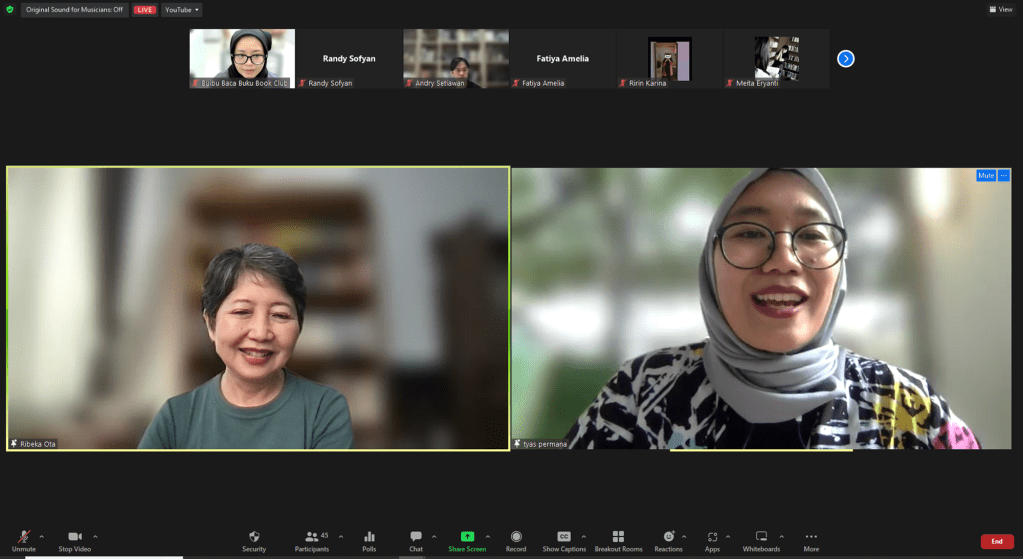Screen dimensions: 1023x559
Task: Select Andry Setiawan's video thumbnail
Action: [x=456, y=58]
